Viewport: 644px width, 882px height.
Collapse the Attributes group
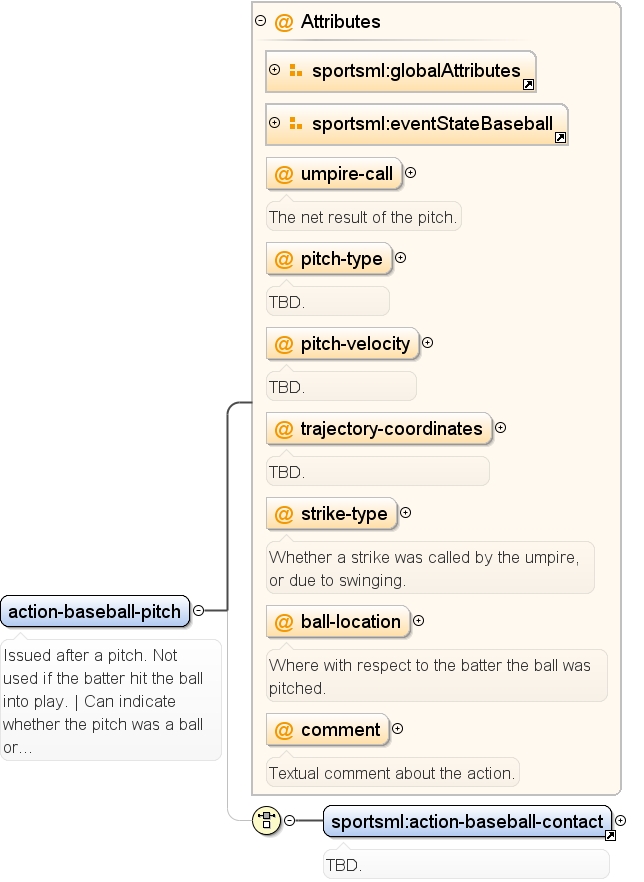260,21
